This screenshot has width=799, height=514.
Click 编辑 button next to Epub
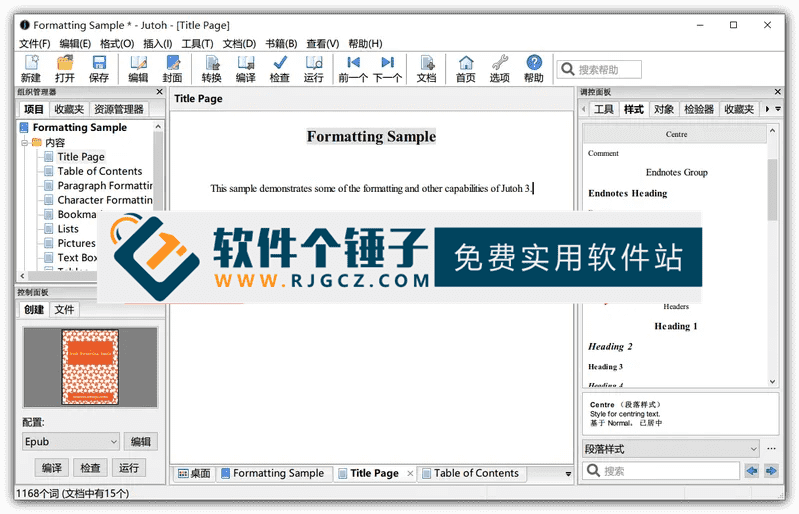coord(141,442)
